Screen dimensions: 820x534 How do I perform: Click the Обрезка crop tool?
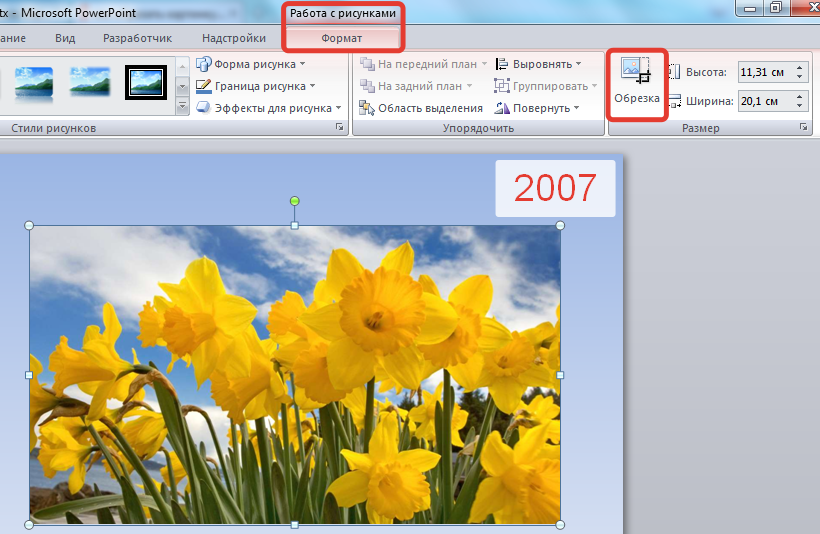click(636, 82)
